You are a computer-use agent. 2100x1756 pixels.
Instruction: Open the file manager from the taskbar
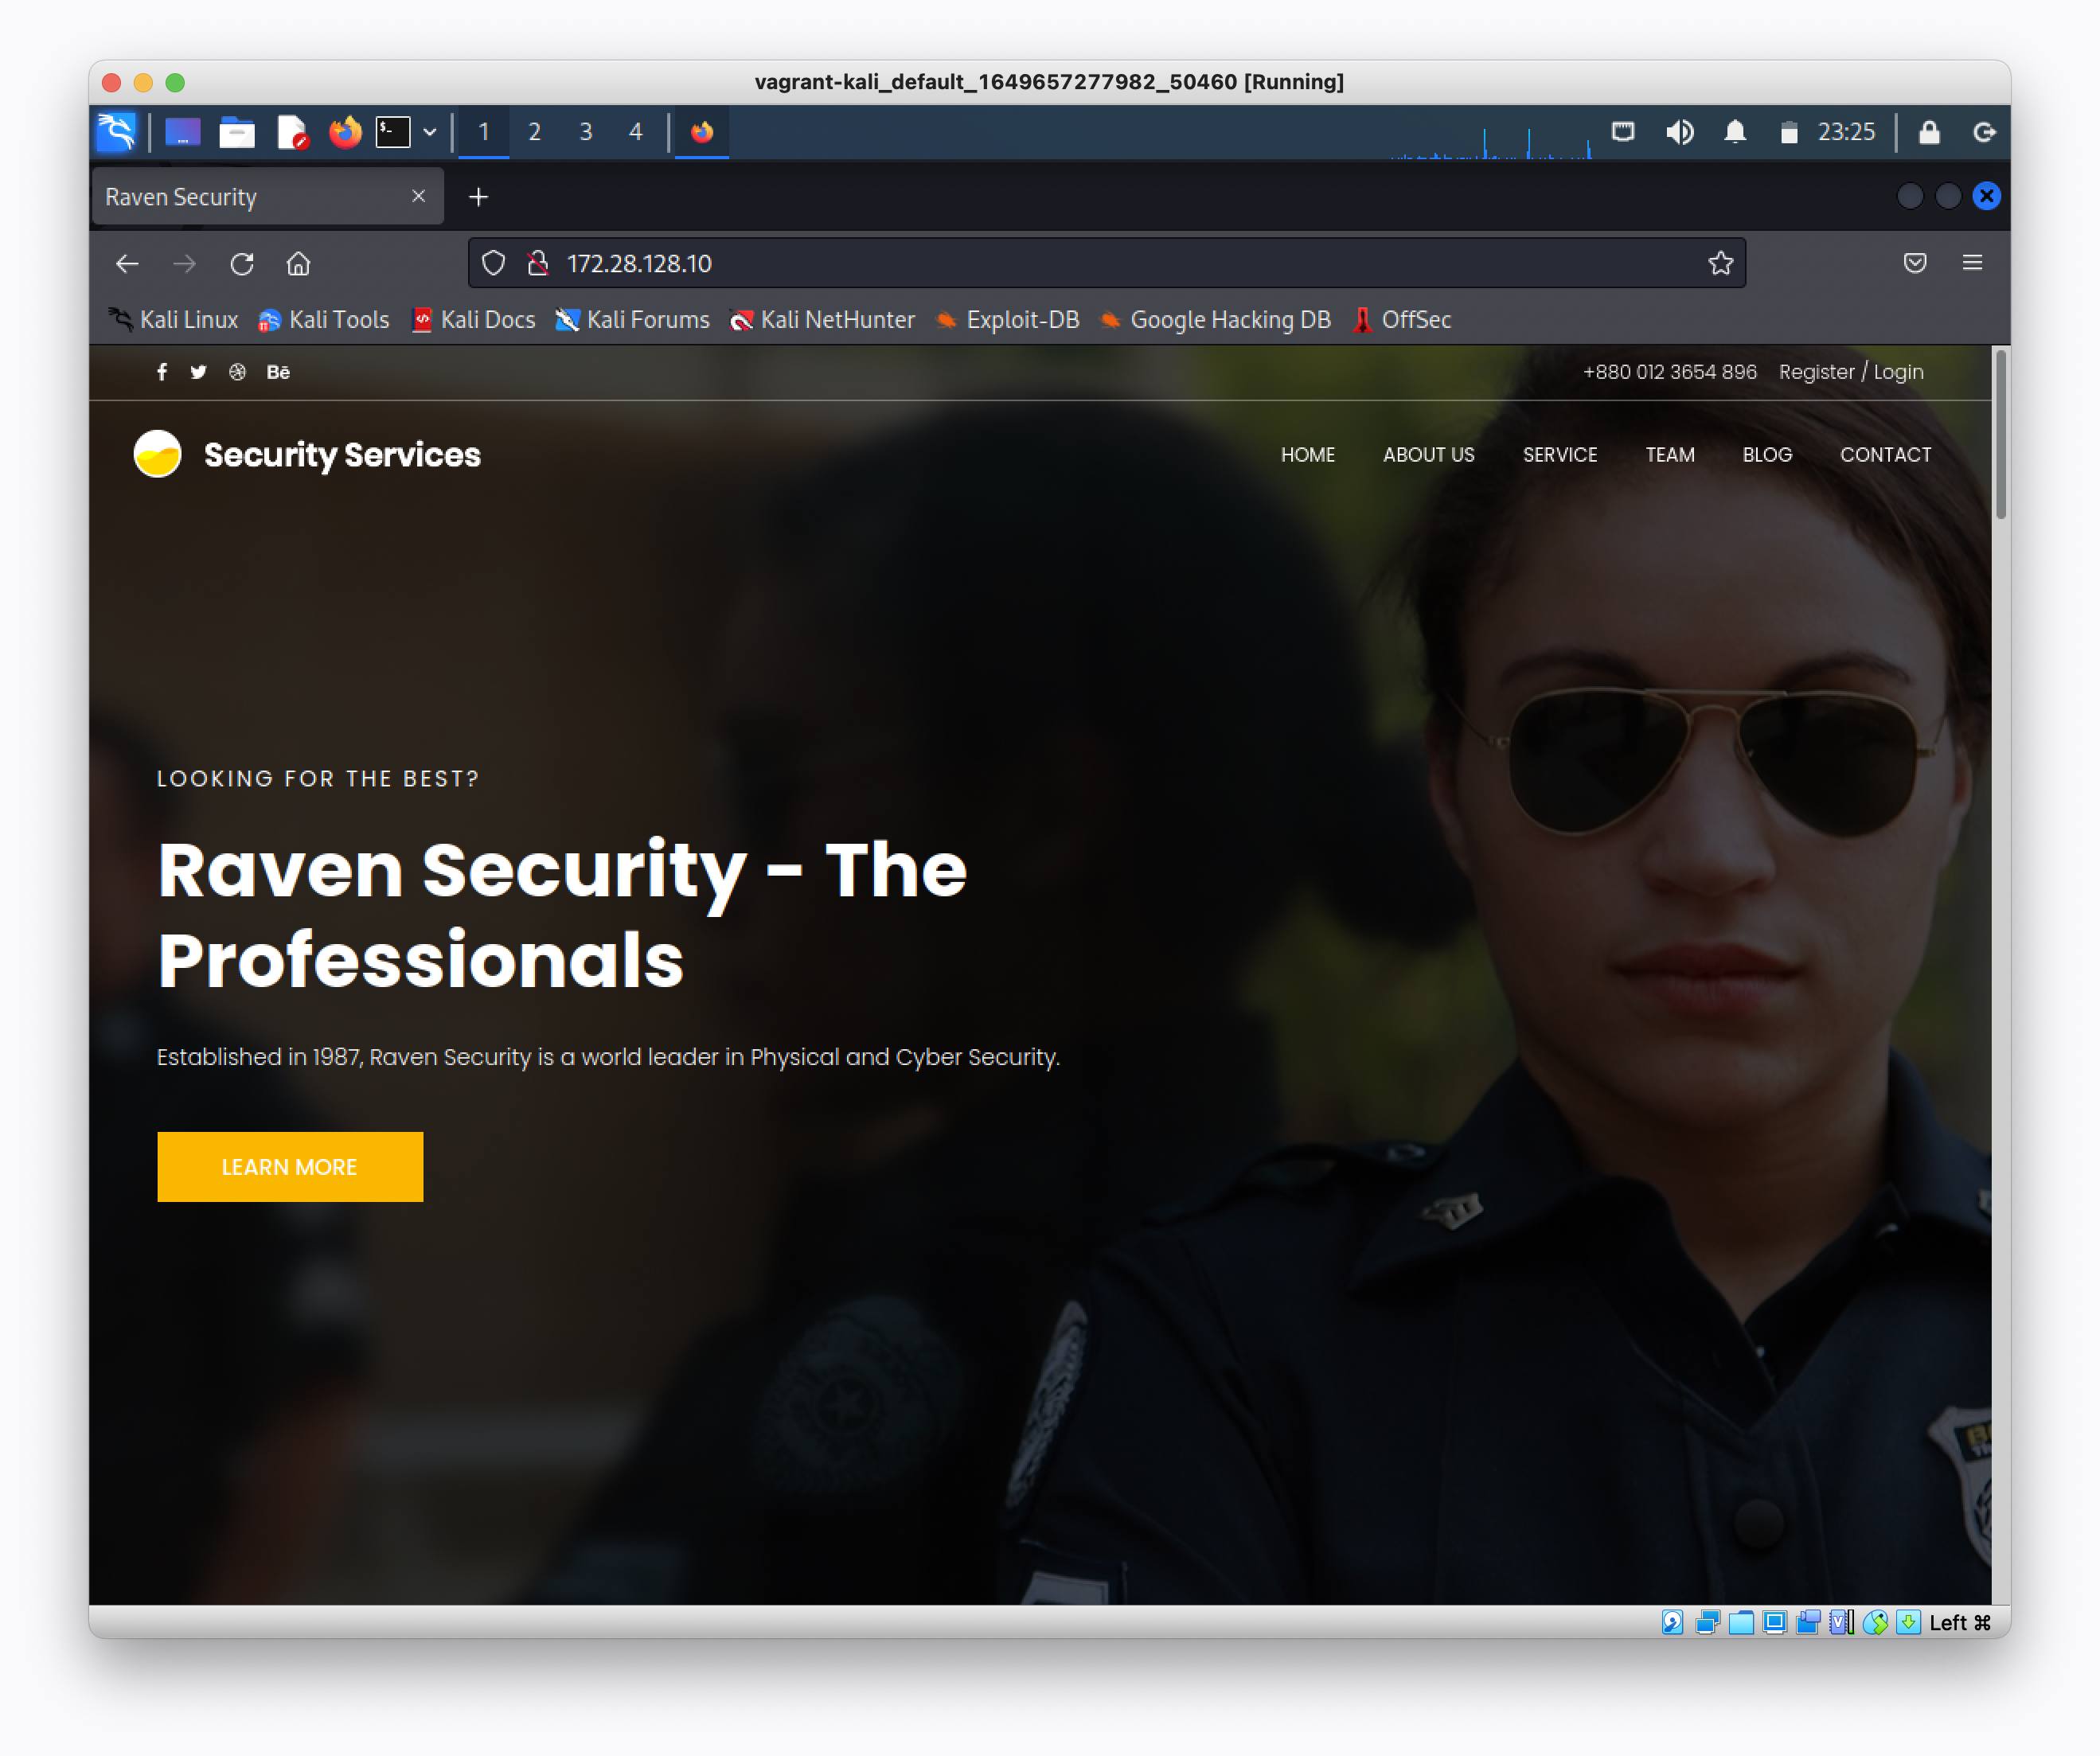[x=237, y=131]
